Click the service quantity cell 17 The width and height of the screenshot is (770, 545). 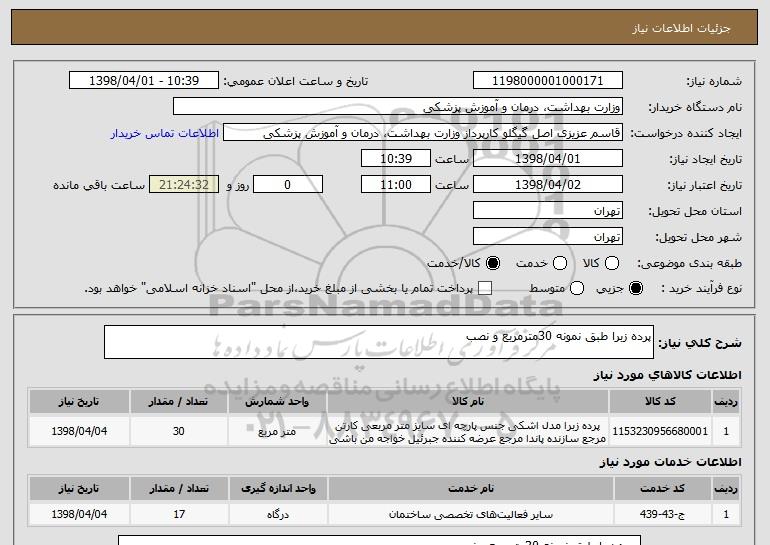click(179, 515)
